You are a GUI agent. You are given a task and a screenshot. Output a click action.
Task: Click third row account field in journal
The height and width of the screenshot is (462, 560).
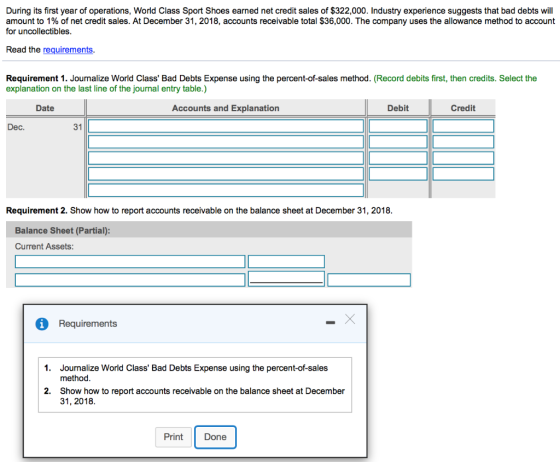point(226,158)
